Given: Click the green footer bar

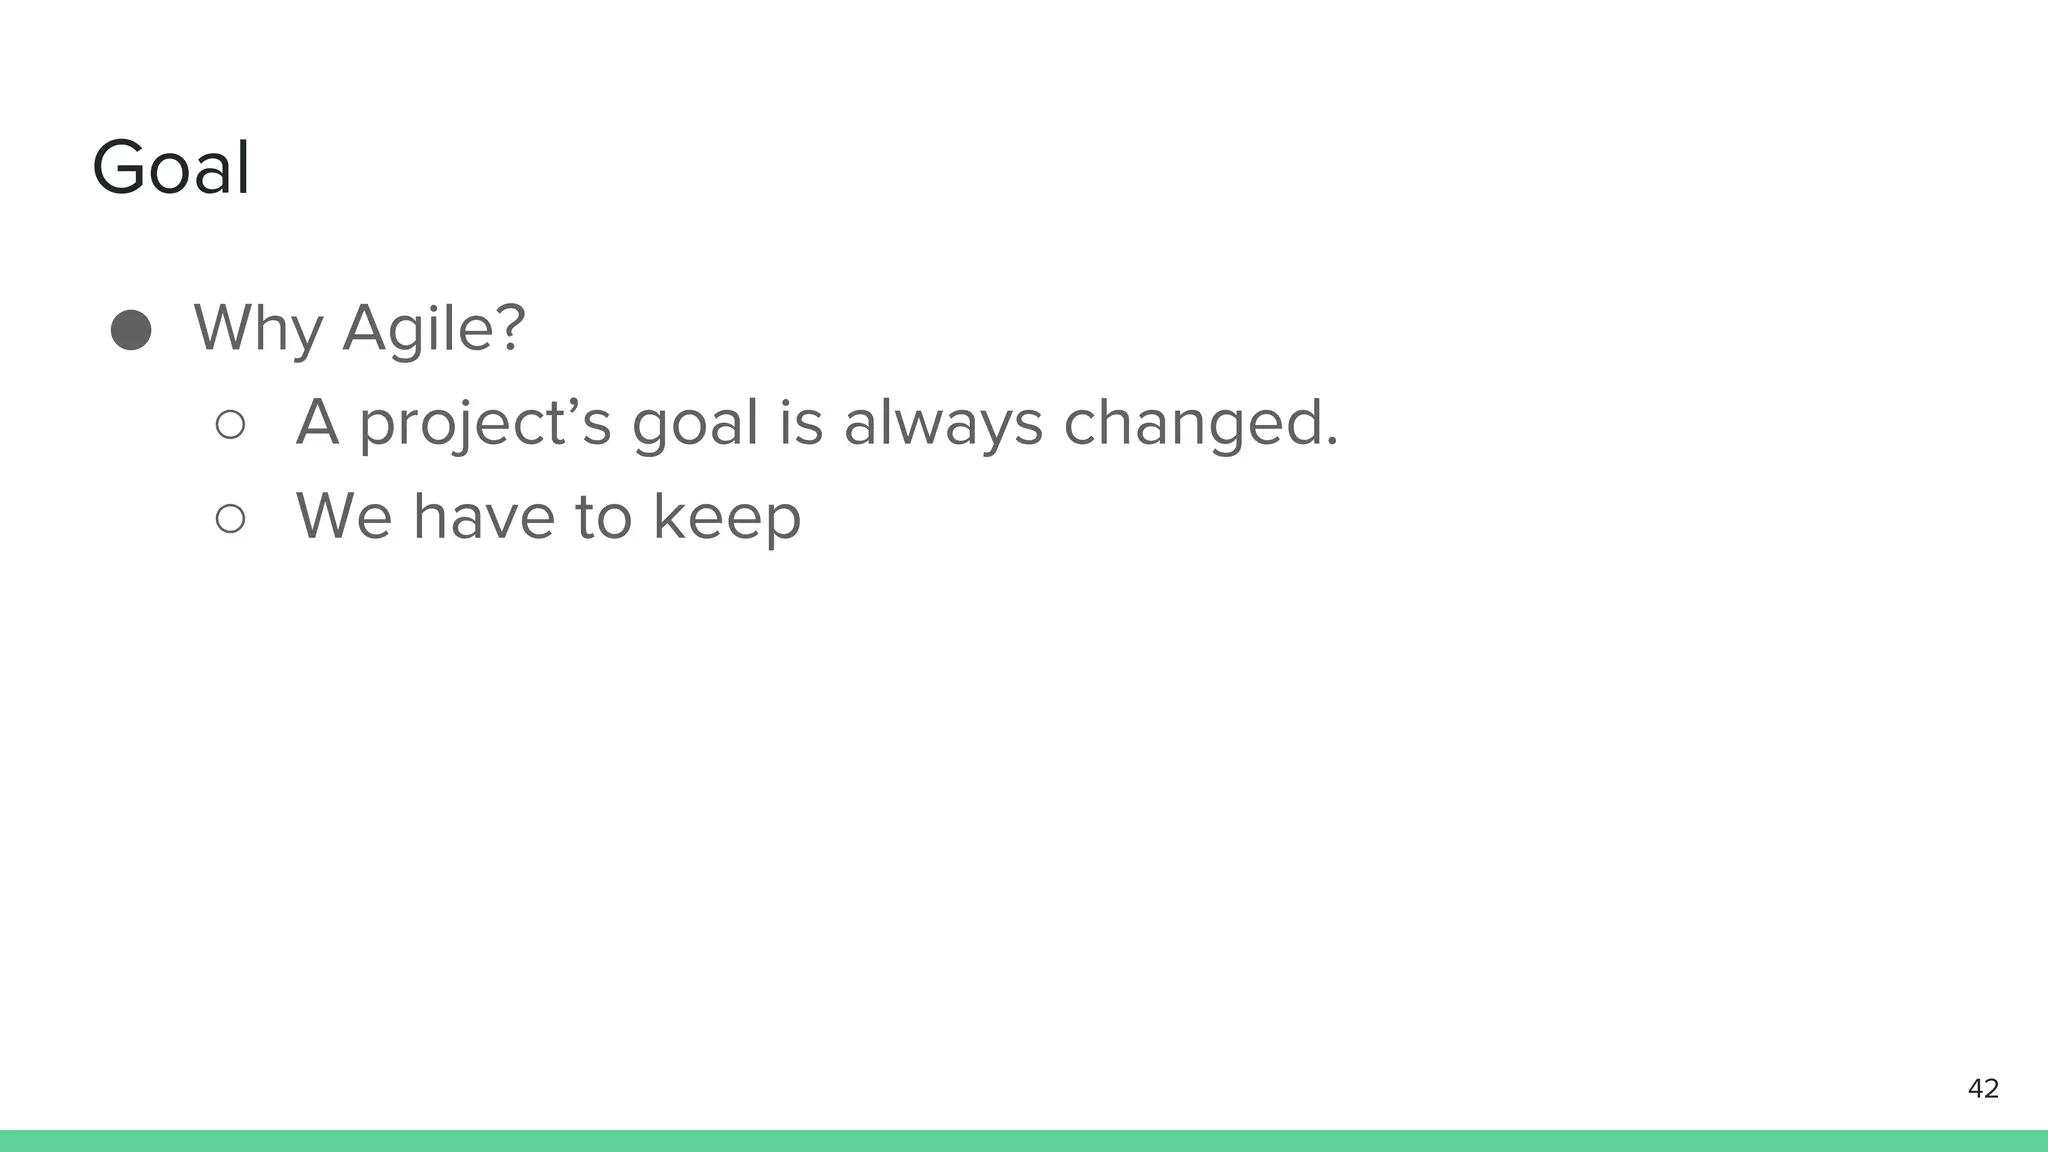Looking at the screenshot, I should [x=1024, y=1141].
